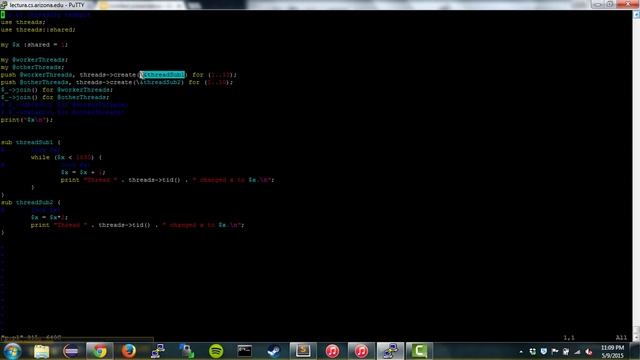Open the file transfer taskbar icon beside PuTTY

[187, 351]
